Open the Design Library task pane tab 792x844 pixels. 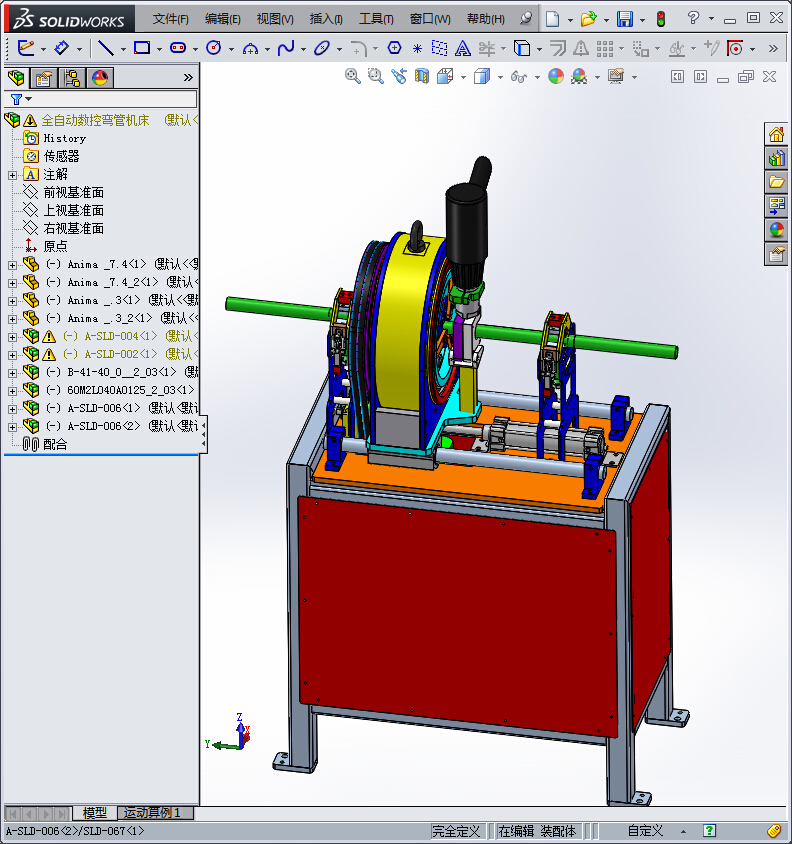[x=776, y=158]
